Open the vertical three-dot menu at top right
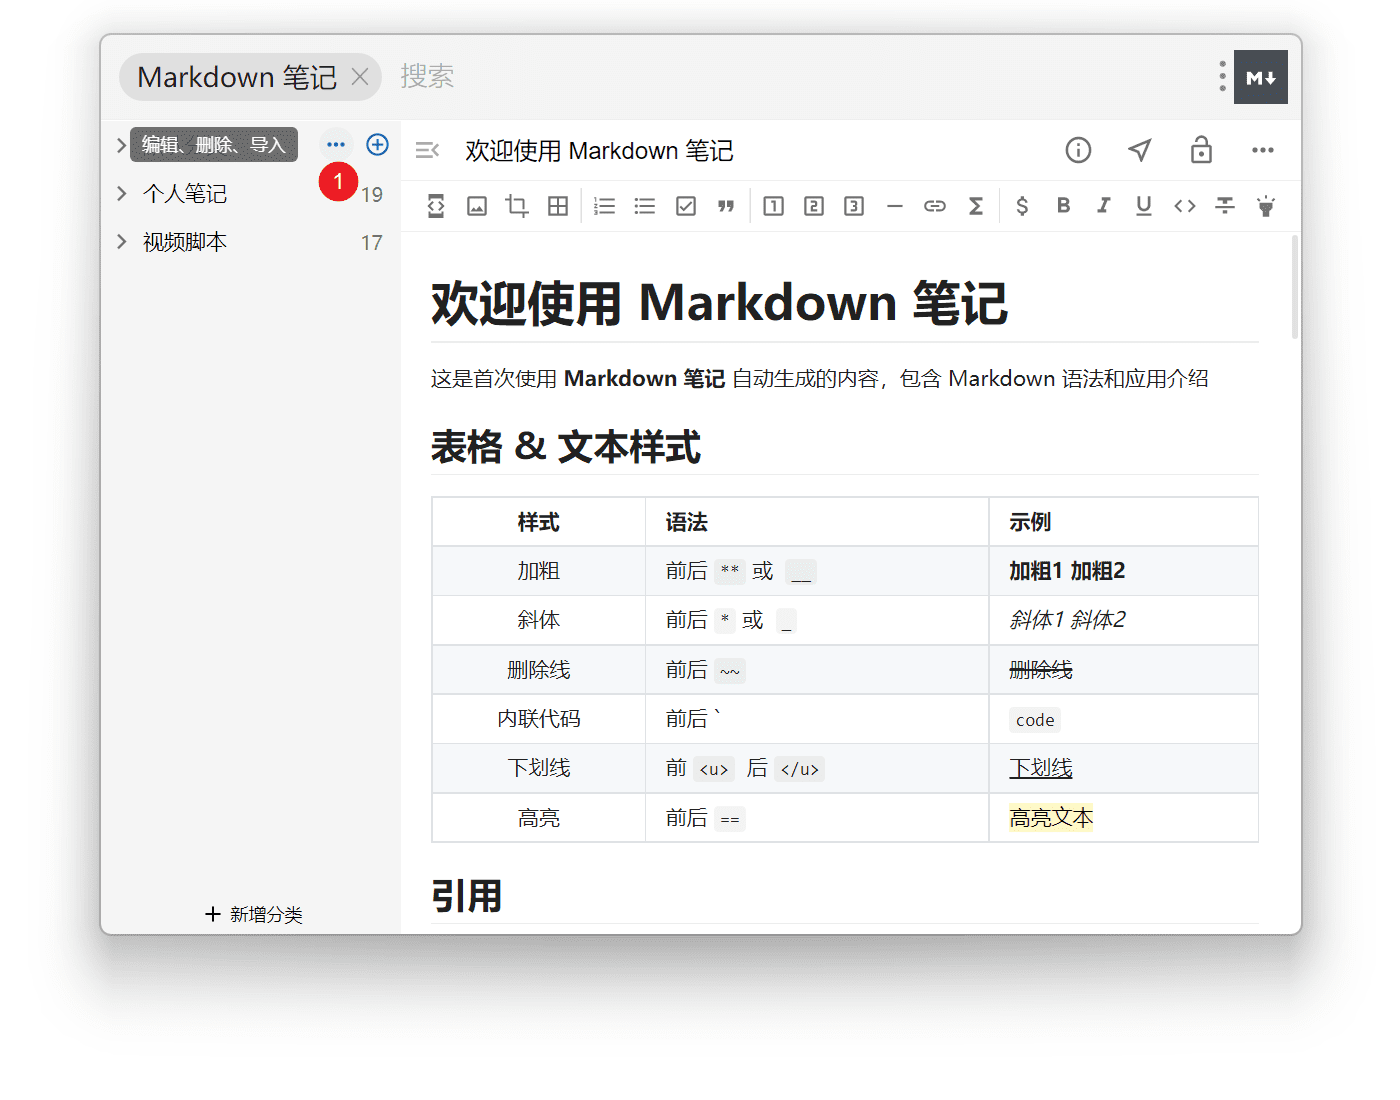The image size is (1400, 1100). pyautogui.click(x=1222, y=76)
